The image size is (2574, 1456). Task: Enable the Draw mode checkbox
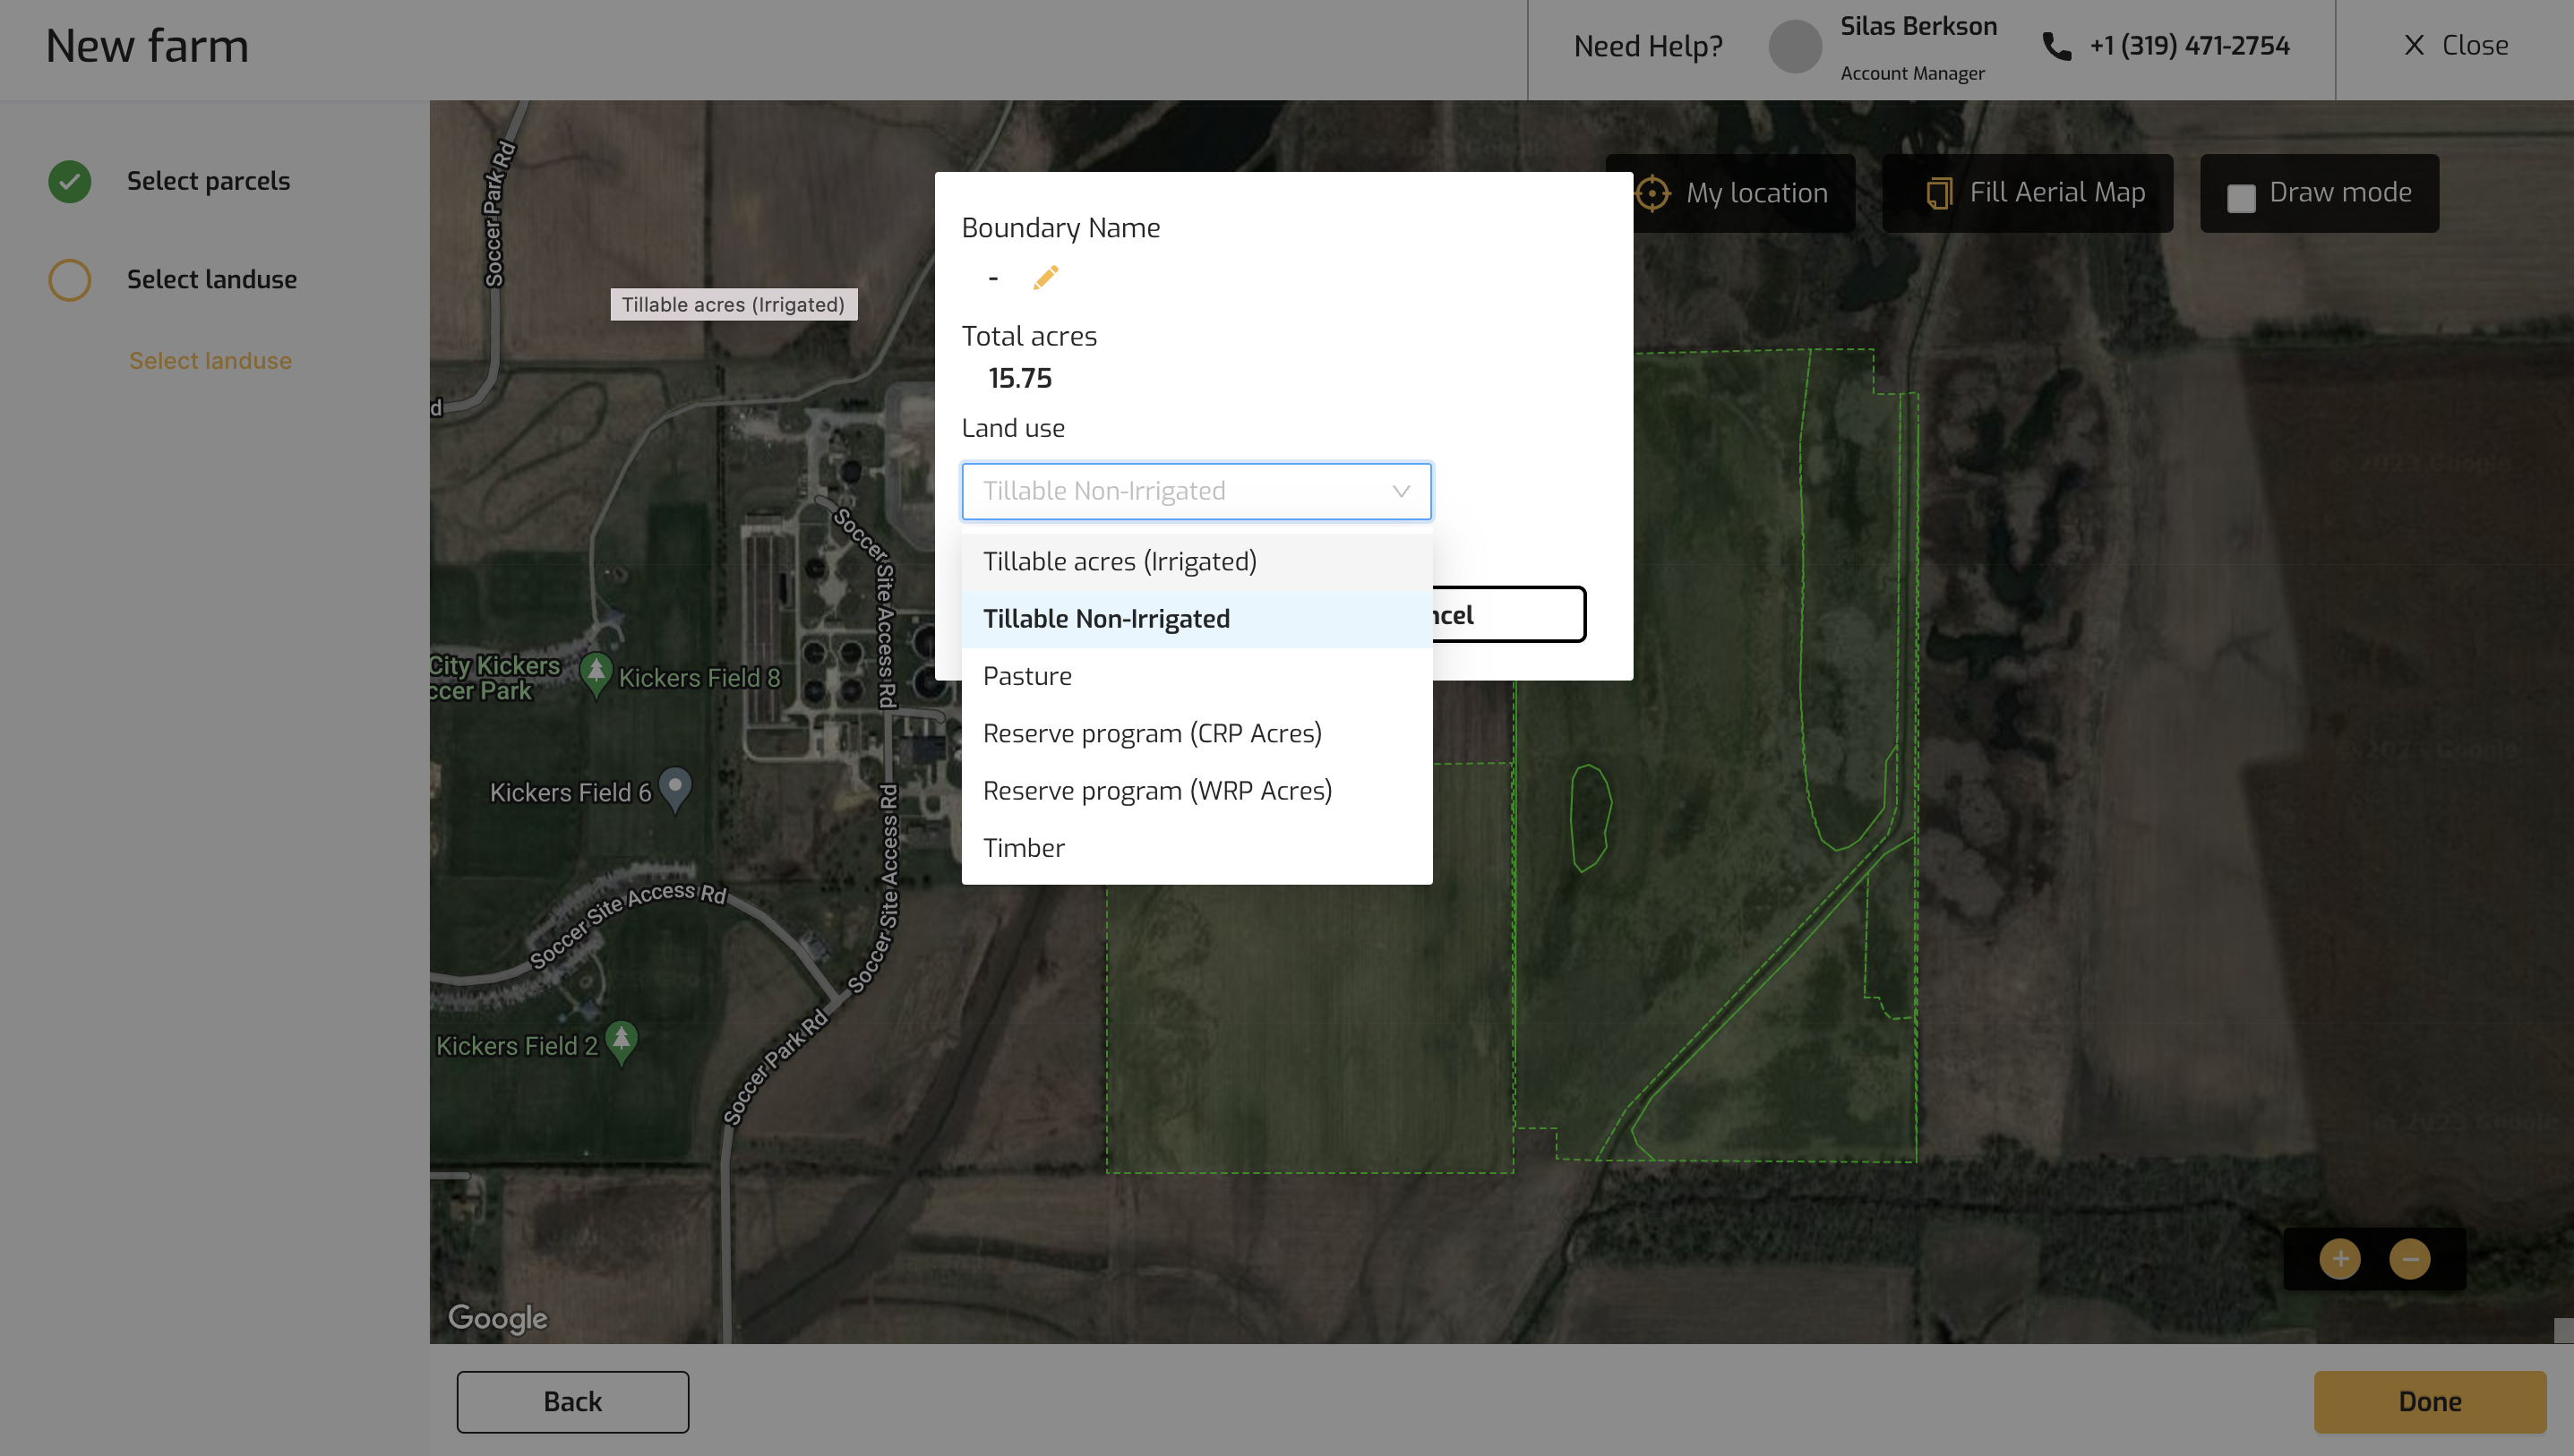tap(2240, 197)
